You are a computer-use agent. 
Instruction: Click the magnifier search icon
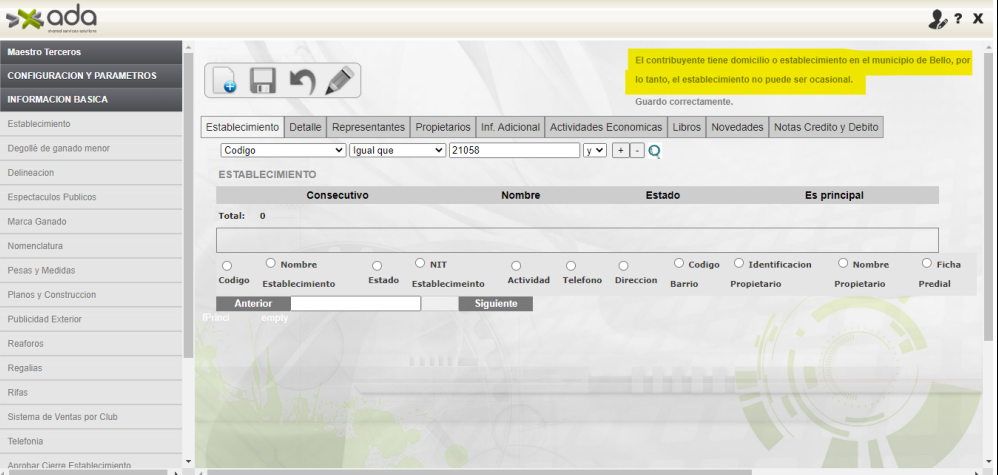point(655,151)
